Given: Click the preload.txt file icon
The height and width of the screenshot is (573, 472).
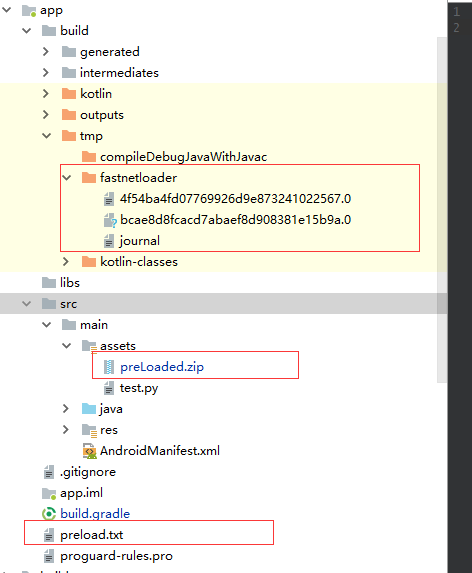Looking at the screenshot, I should tap(49, 535).
